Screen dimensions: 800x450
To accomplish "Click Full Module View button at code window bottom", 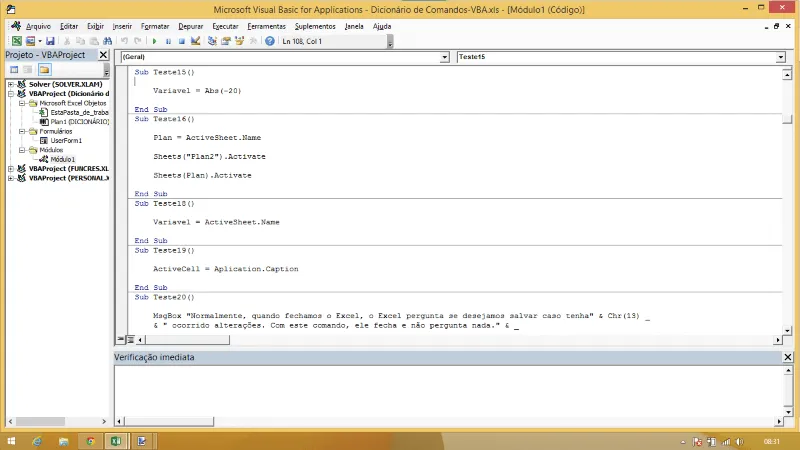I will (131, 339).
